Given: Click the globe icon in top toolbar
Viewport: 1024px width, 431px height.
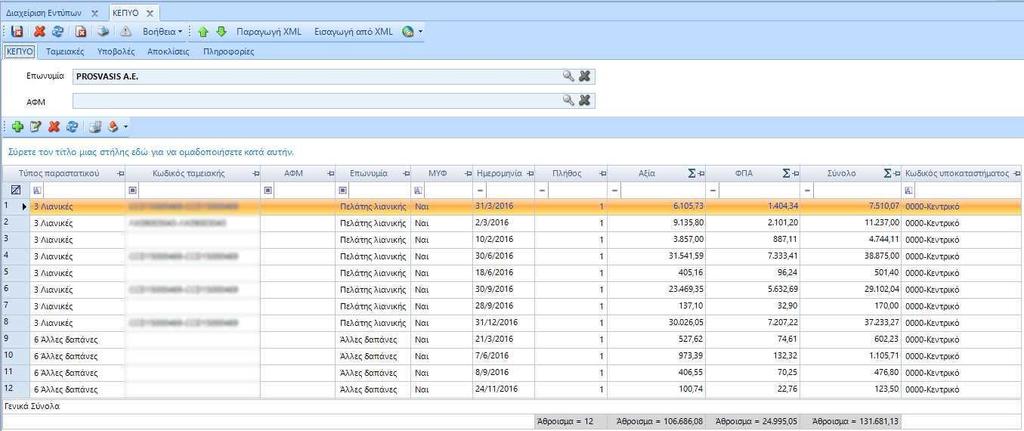Looking at the screenshot, I should (408, 31).
